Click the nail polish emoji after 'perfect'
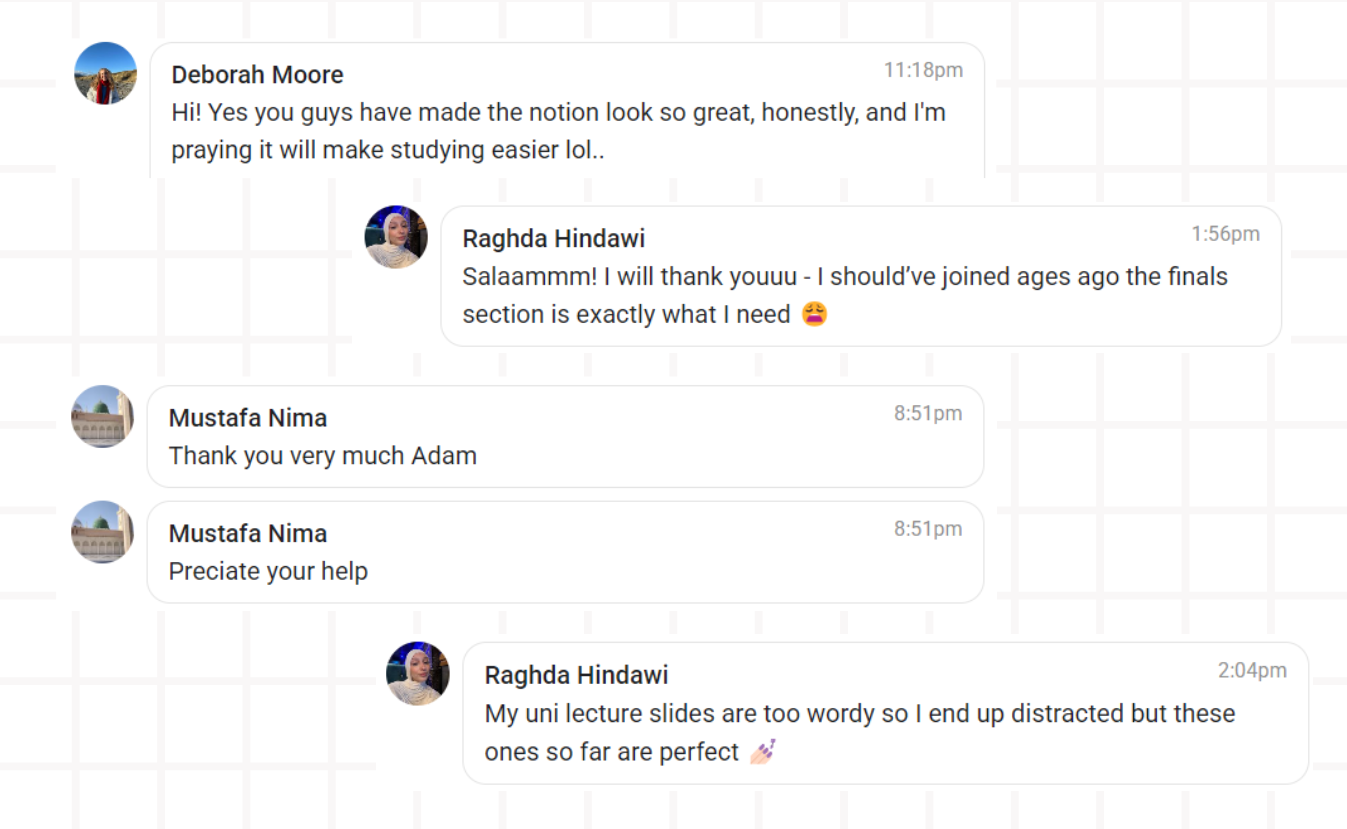 coord(763,751)
